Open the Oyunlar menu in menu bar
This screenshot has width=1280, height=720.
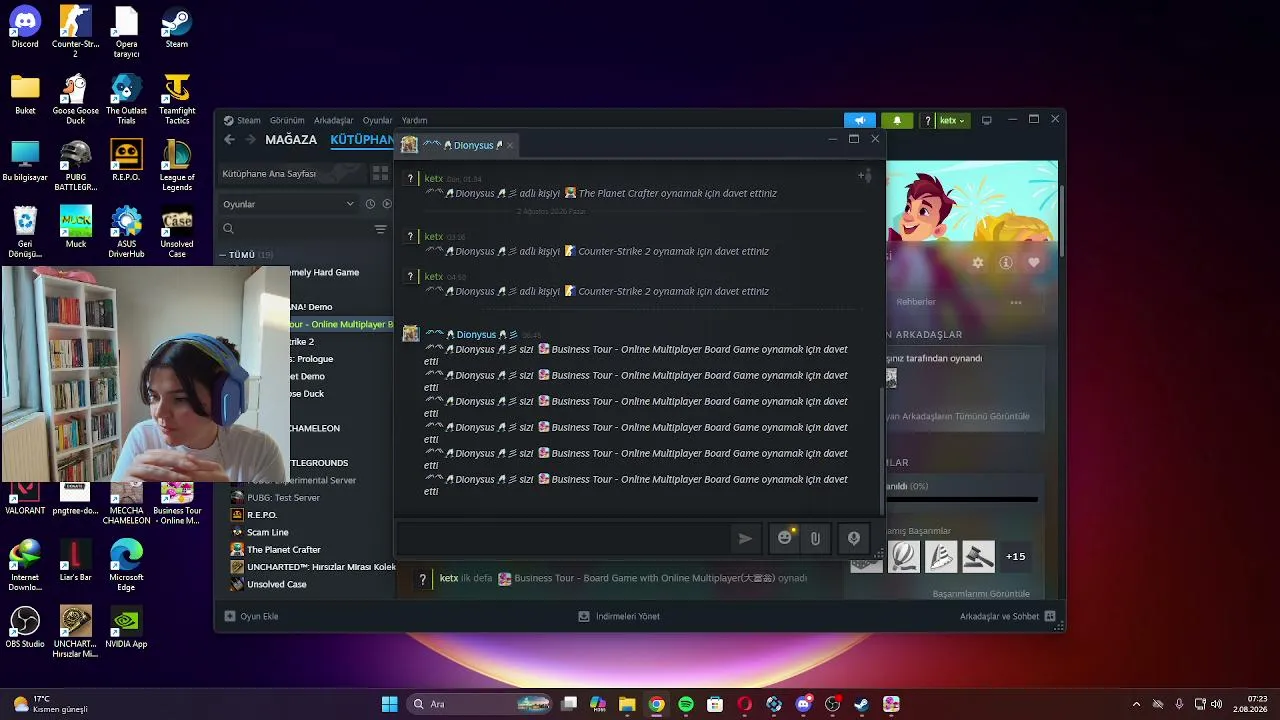click(378, 120)
